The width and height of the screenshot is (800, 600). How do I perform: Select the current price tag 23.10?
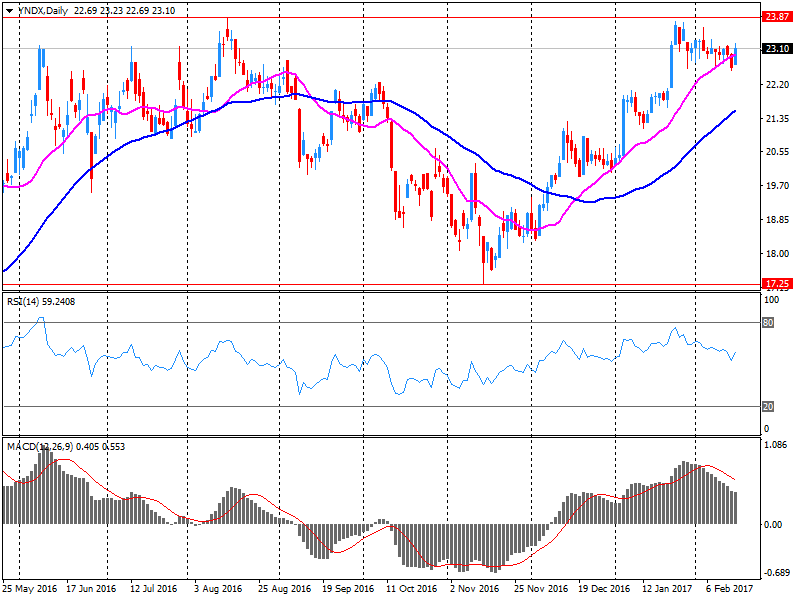777,48
